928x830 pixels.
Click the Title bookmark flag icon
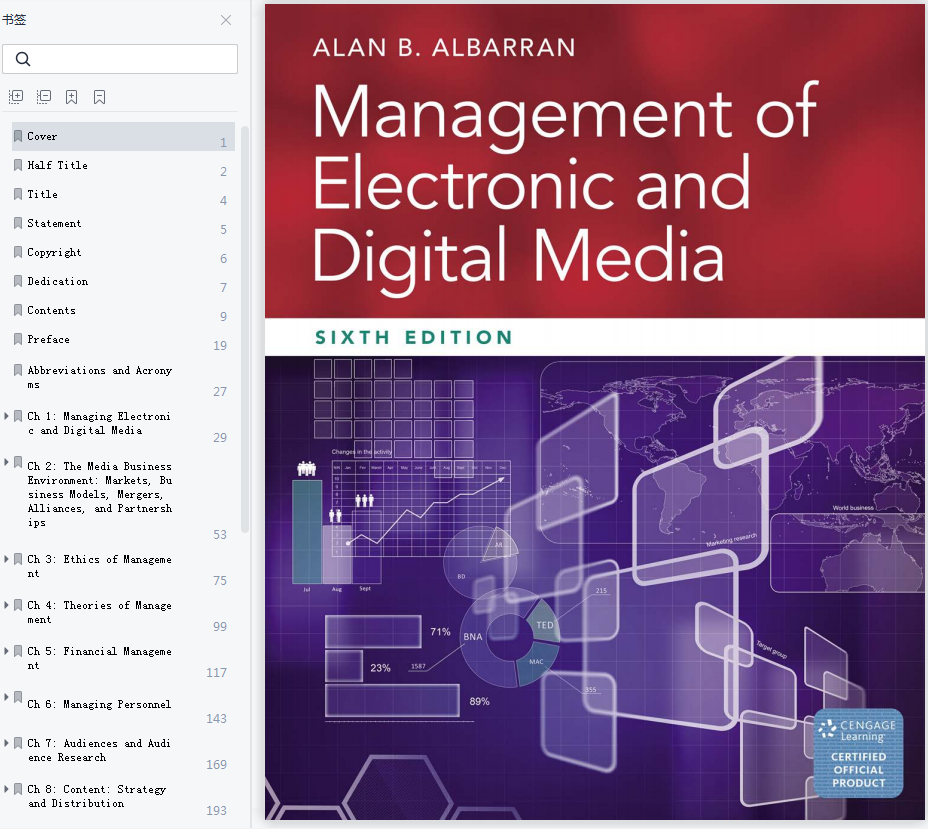[18, 194]
